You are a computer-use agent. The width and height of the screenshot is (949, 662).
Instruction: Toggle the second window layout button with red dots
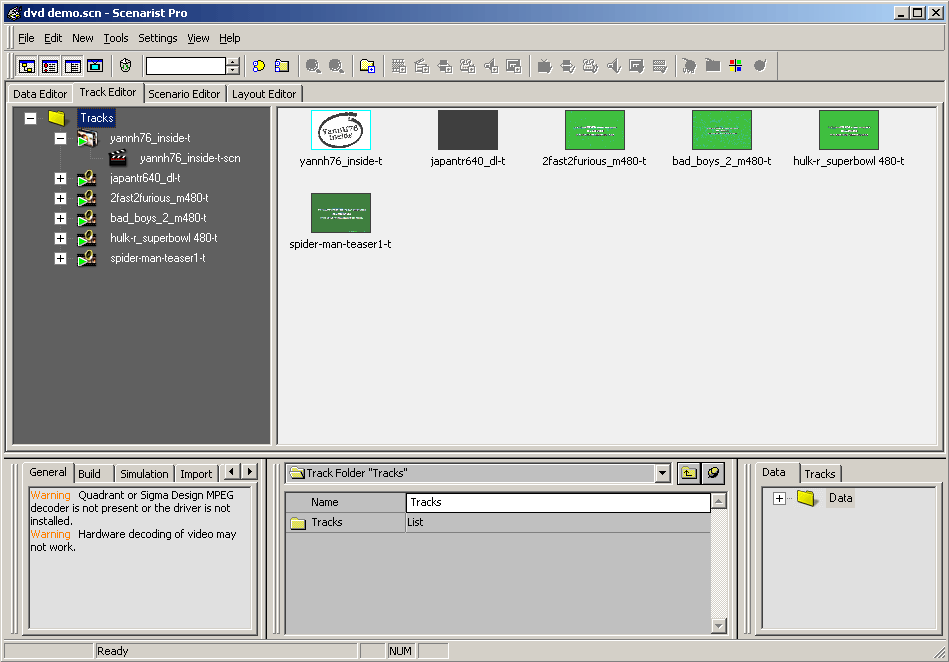[x=50, y=66]
